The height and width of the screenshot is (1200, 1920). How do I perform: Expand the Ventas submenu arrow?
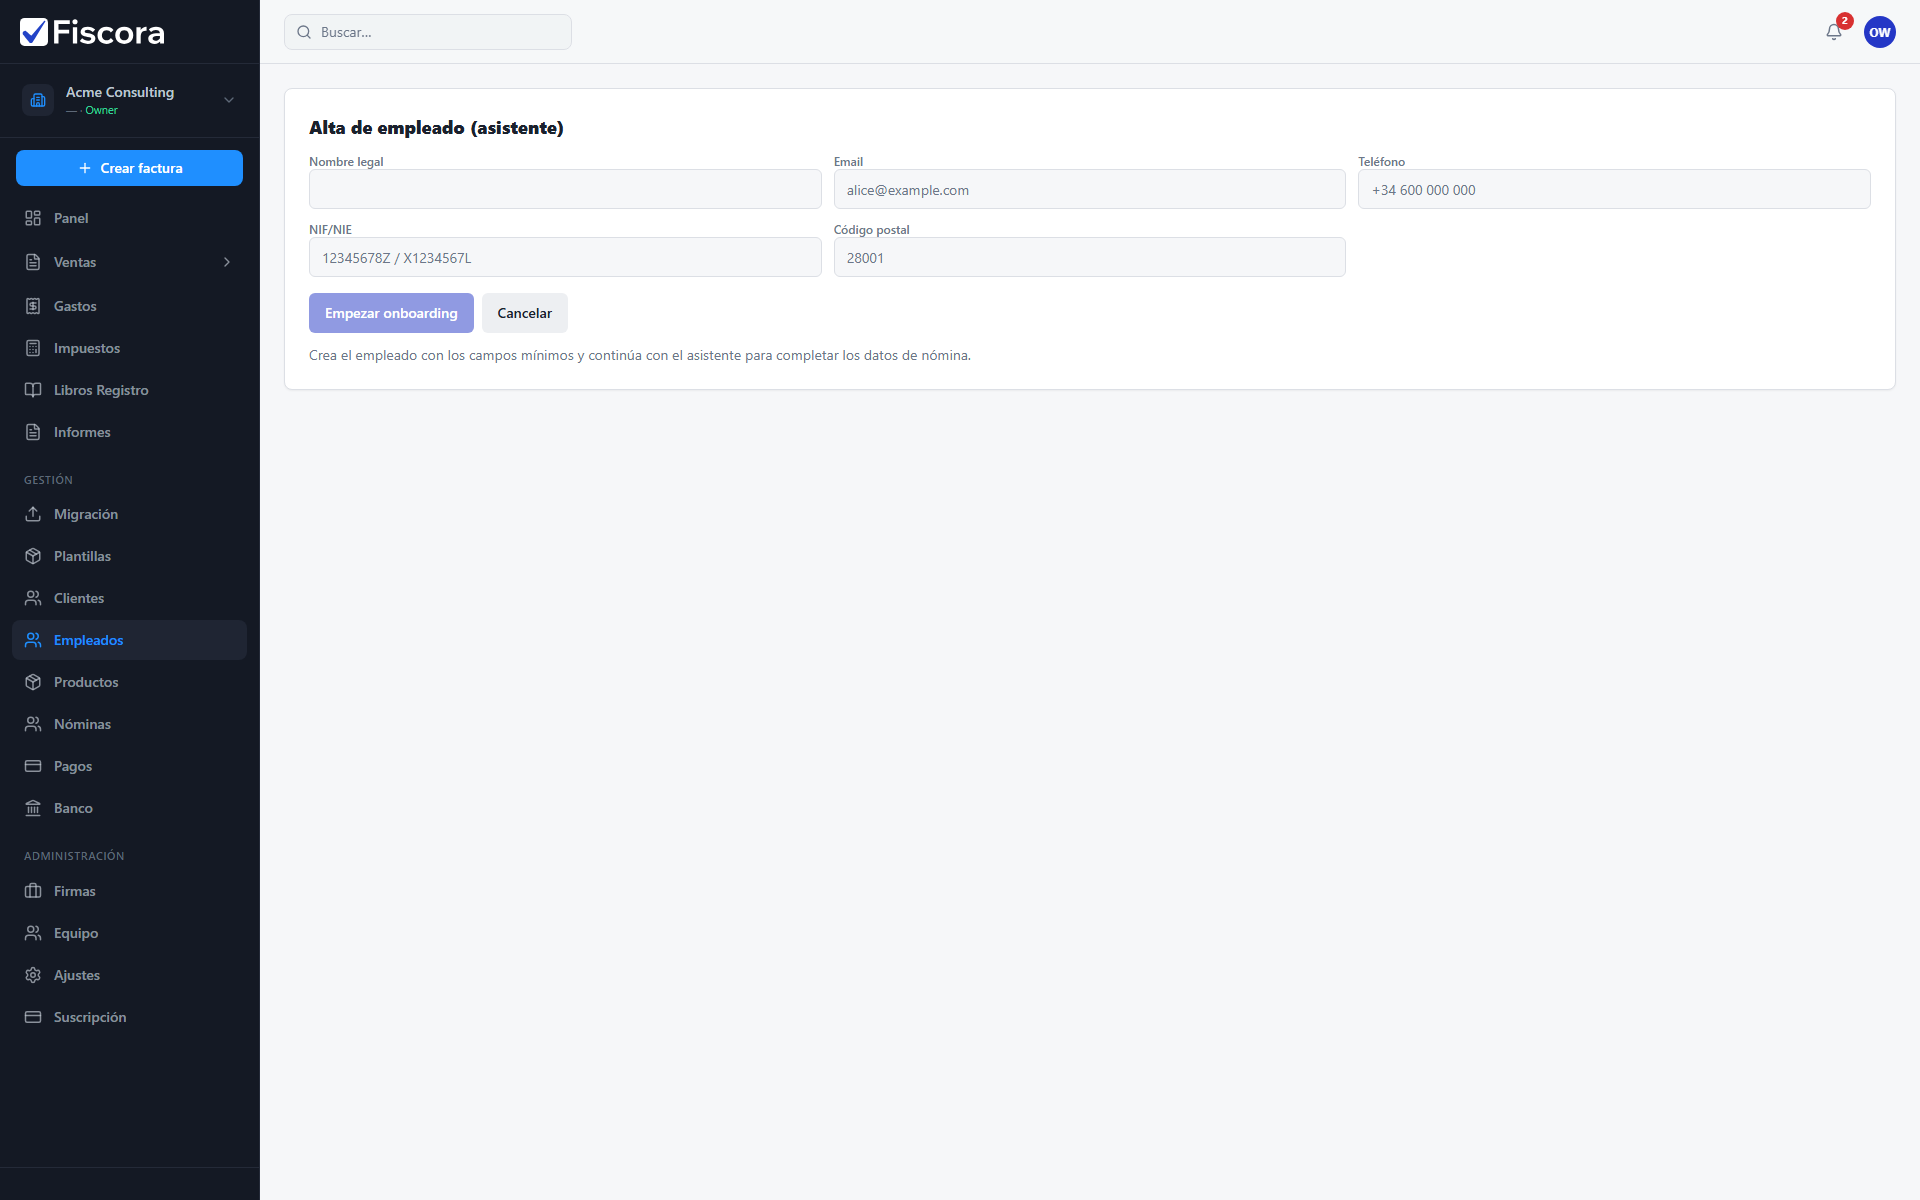(x=227, y=262)
